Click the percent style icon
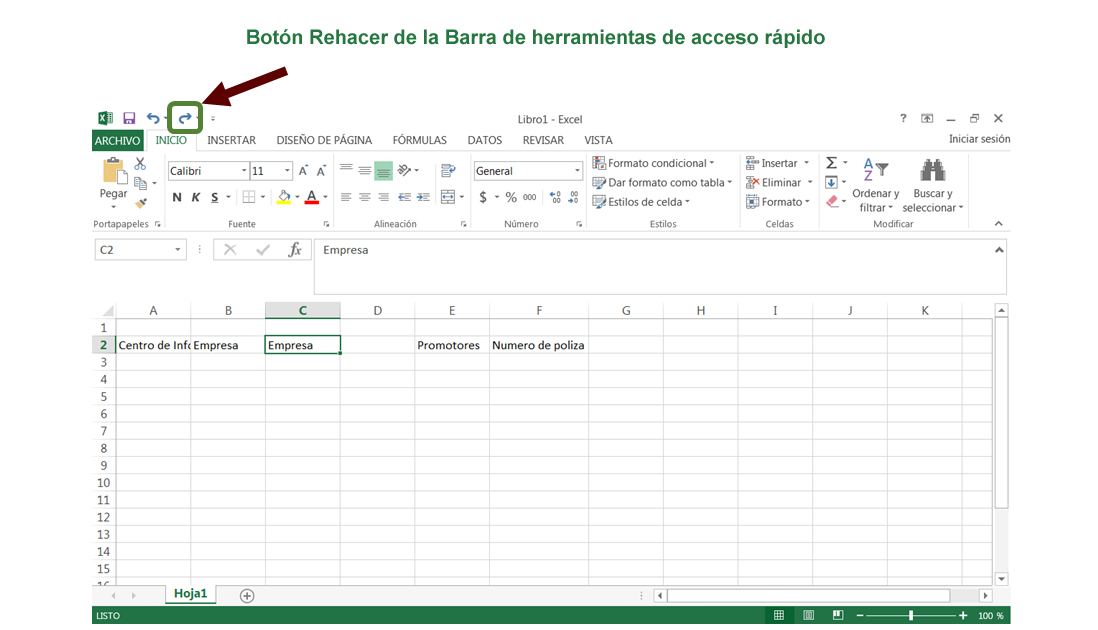 (x=511, y=197)
